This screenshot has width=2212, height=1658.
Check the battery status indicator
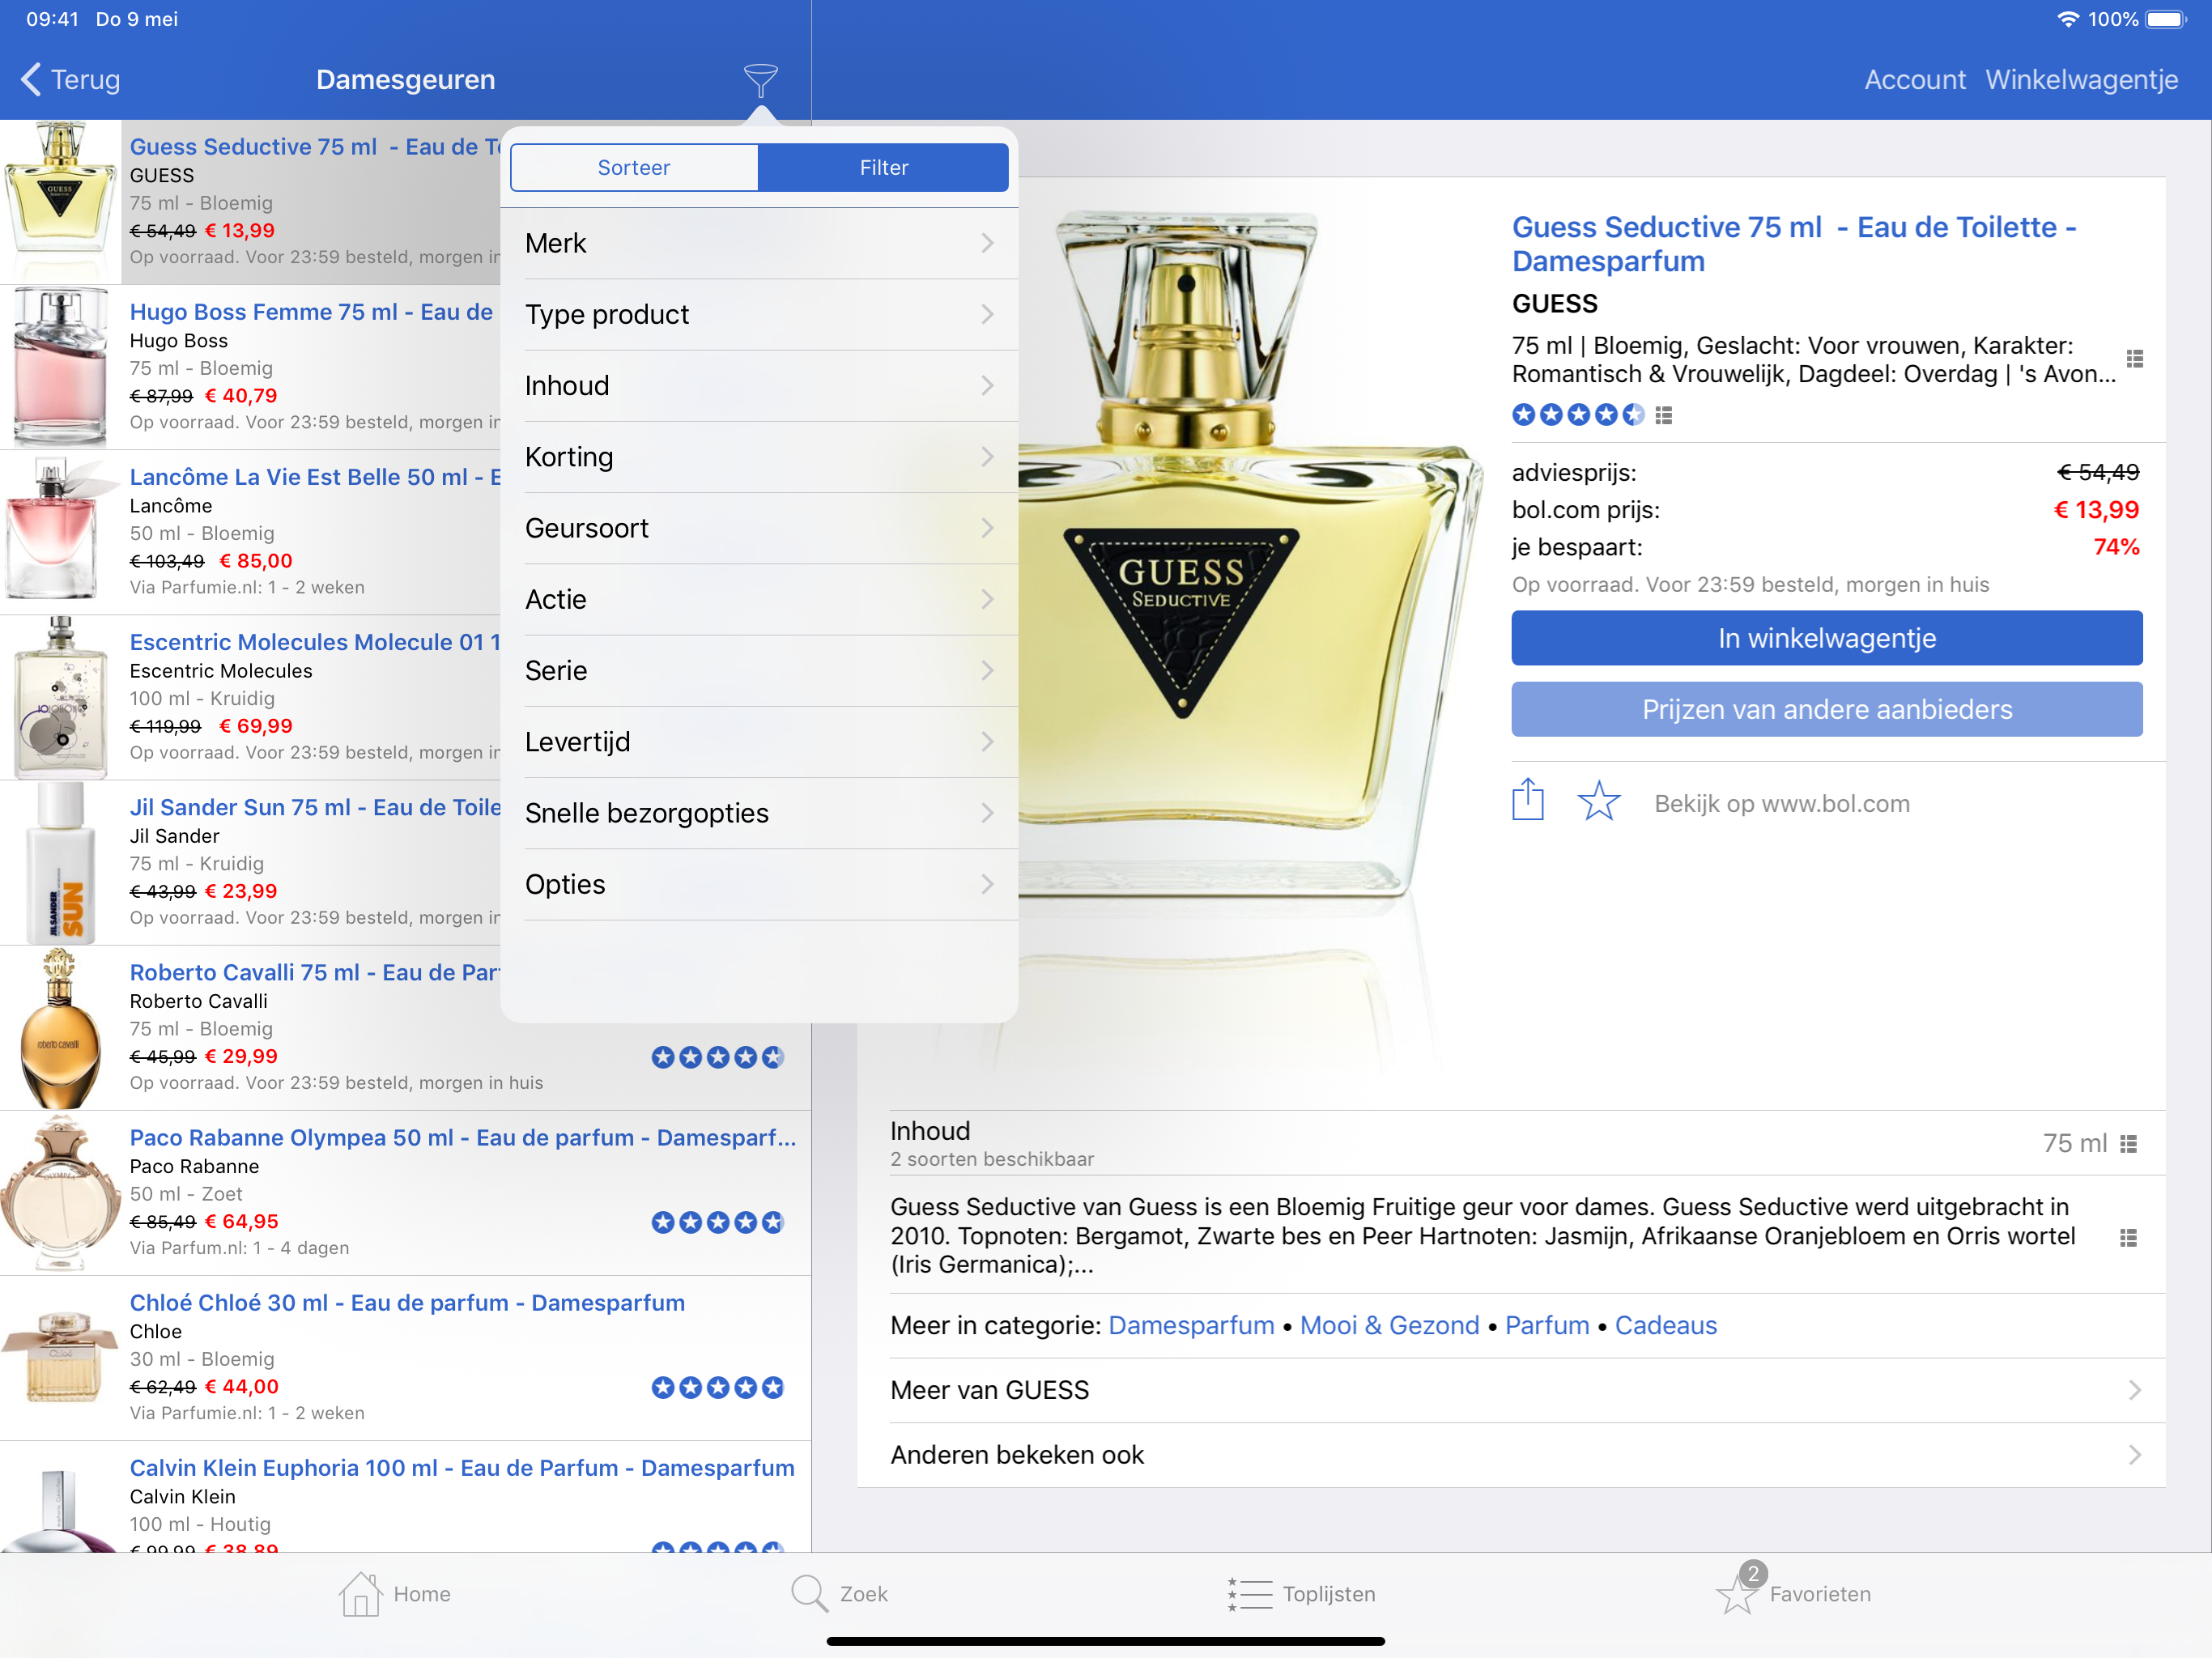pos(2166,19)
